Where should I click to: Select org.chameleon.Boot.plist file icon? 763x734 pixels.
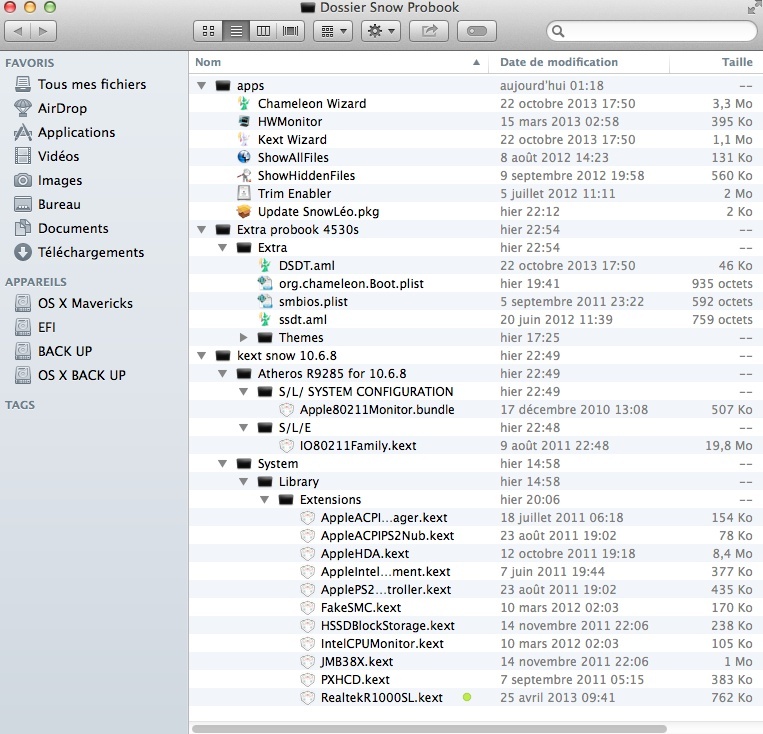point(265,284)
